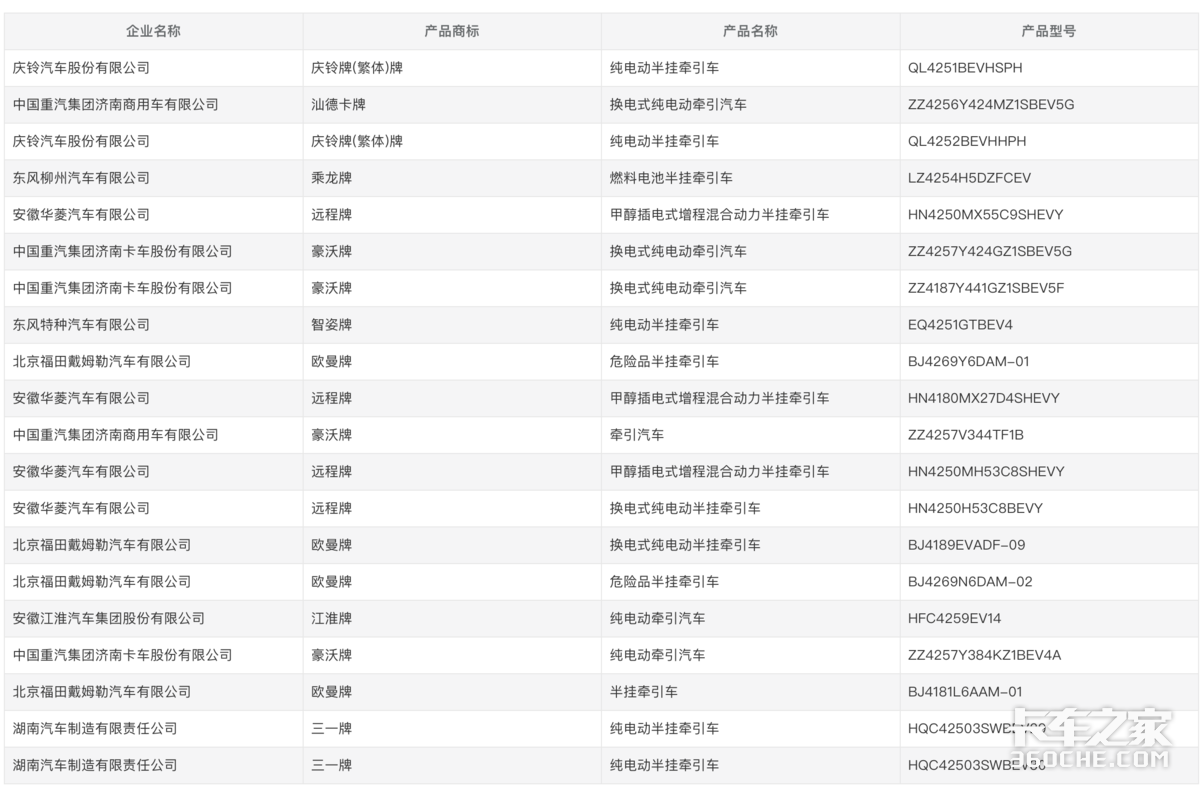Click 安徽江淮汽车集团股份有限公司 company cell
Screen dimensions: 1200x793
tap(109, 618)
